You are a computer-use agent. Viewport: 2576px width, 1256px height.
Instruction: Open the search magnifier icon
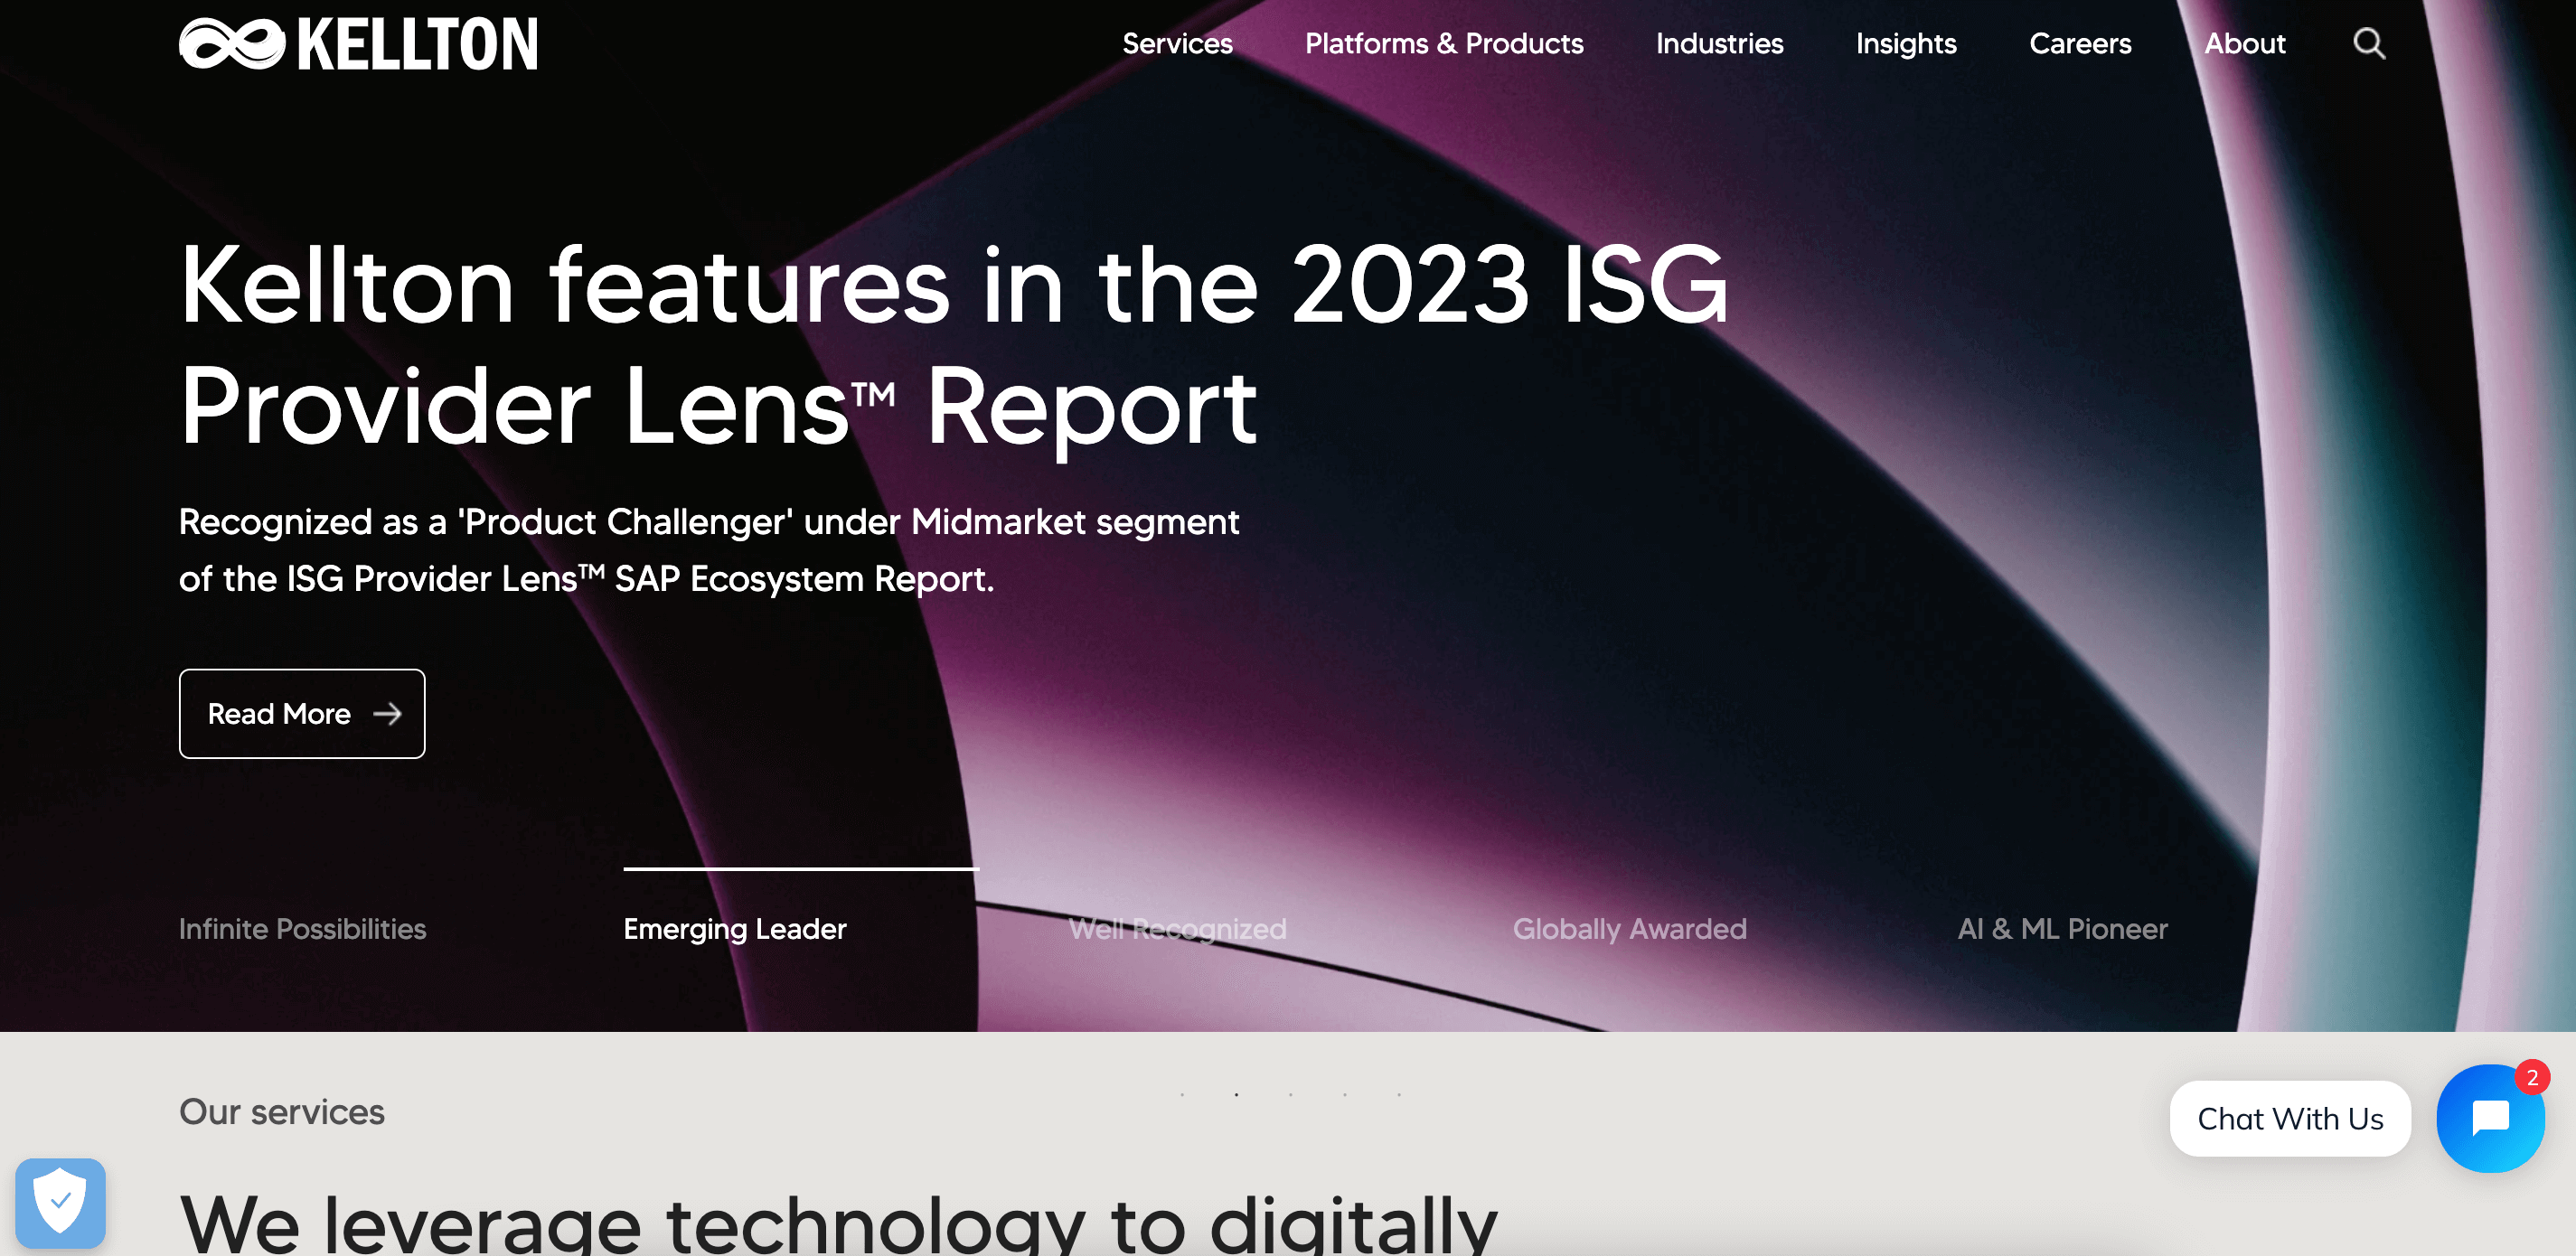[2368, 44]
